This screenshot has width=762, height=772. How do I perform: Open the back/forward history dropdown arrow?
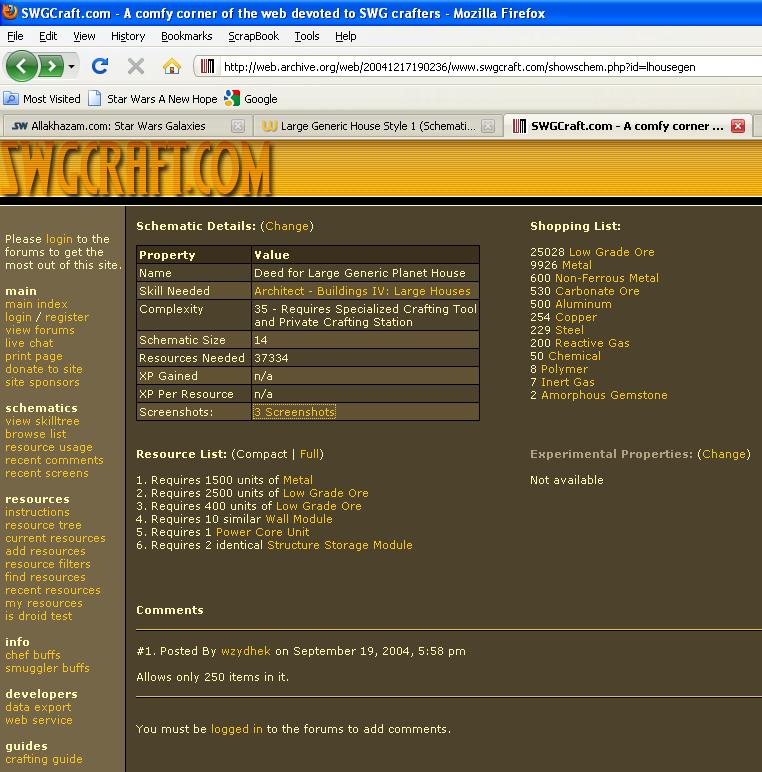[x=72, y=67]
